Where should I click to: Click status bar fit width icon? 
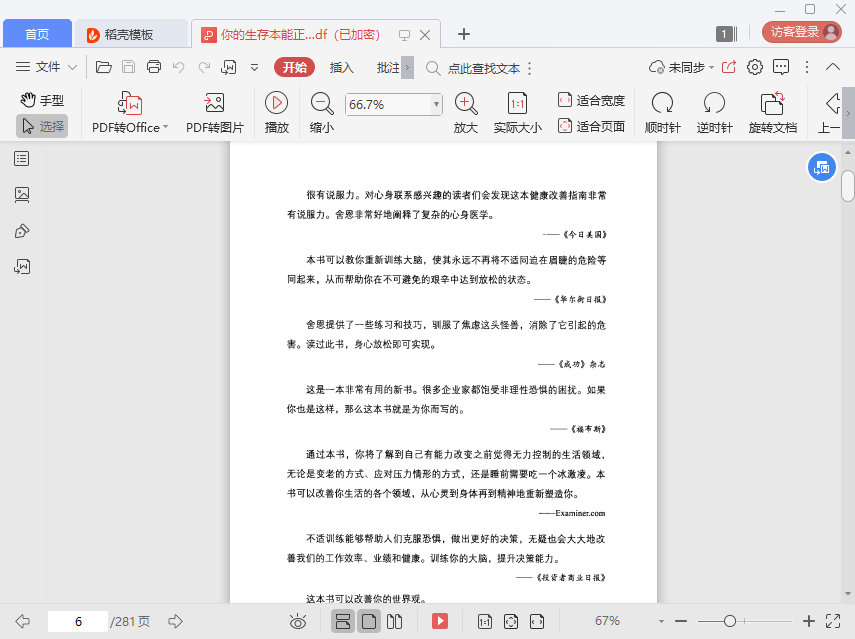pos(537,621)
